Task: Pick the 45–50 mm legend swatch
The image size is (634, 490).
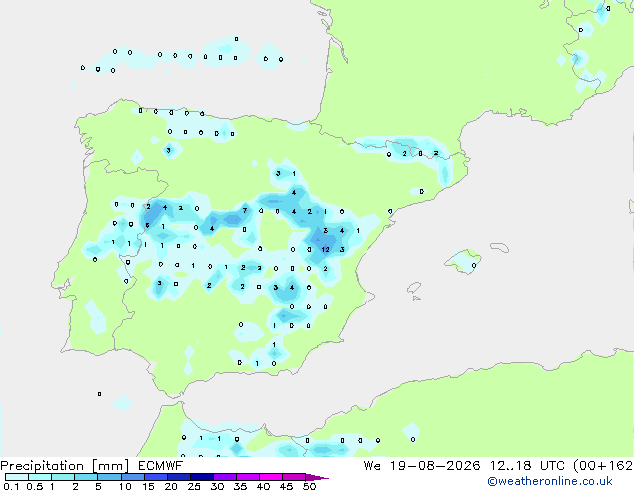Action: [294, 477]
